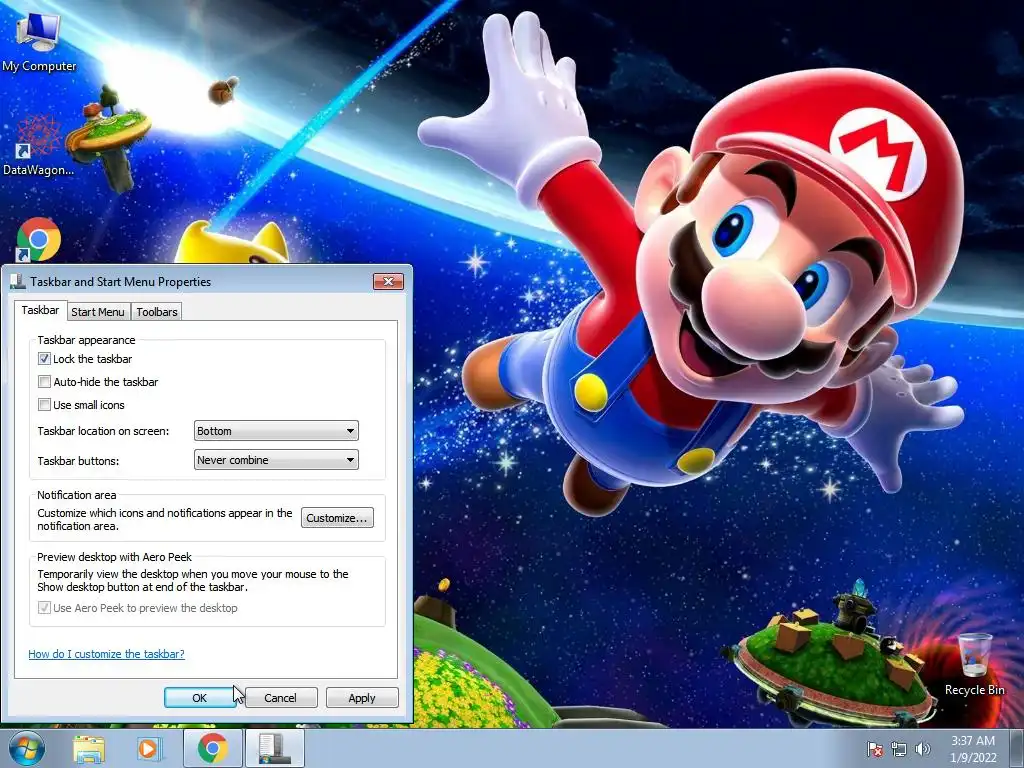Close the Taskbar and Start Menu Properties dialog
The image size is (1024, 768).
point(389,281)
